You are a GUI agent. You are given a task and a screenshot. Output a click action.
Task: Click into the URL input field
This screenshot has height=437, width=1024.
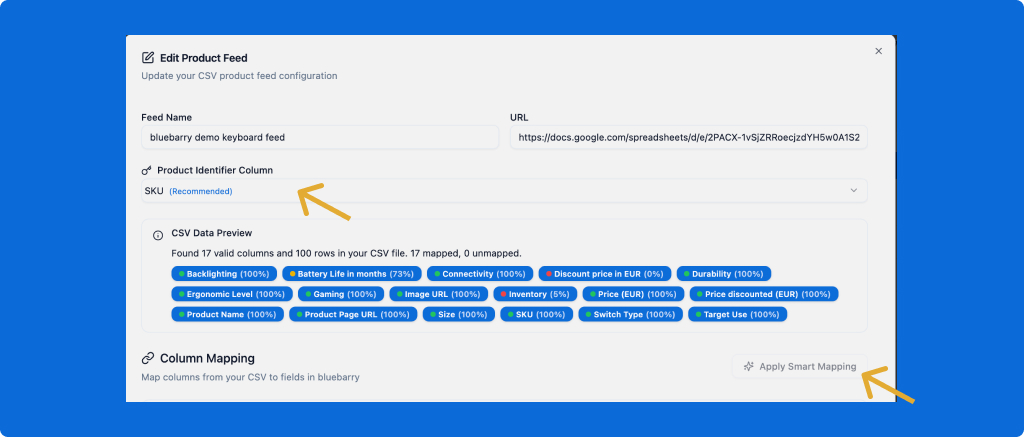point(688,137)
